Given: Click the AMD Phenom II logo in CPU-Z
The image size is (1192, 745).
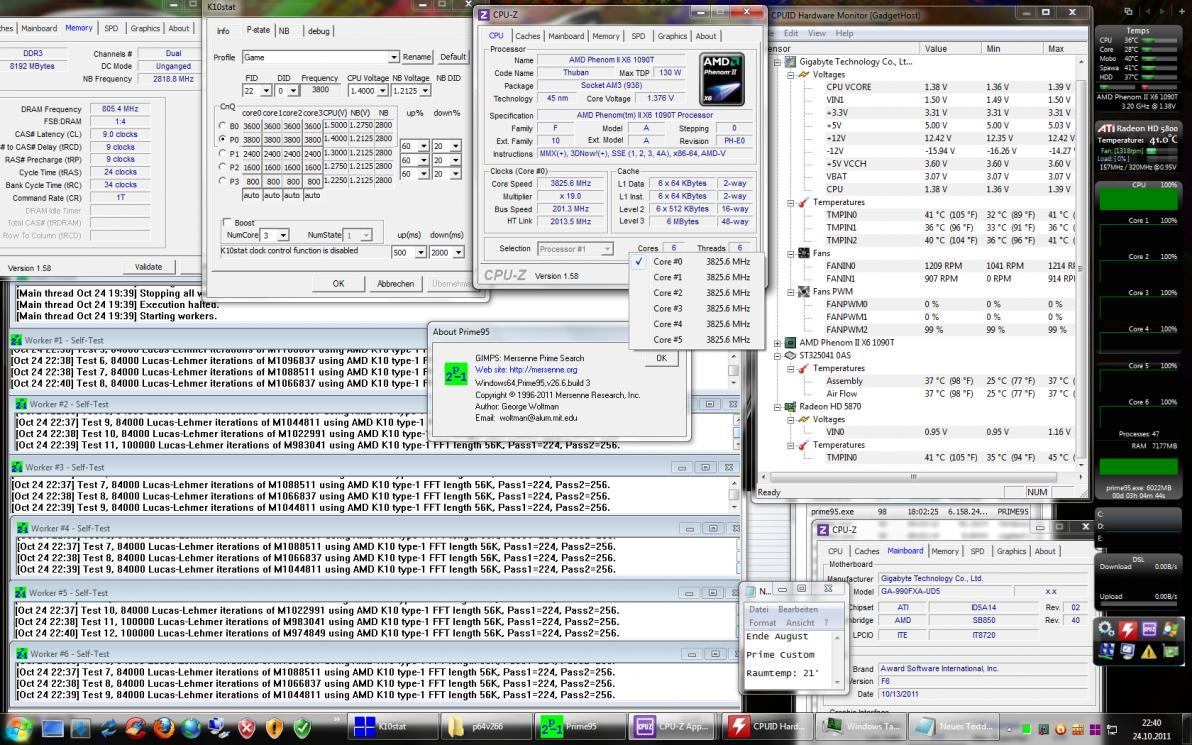Looking at the screenshot, I should (x=721, y=79).
